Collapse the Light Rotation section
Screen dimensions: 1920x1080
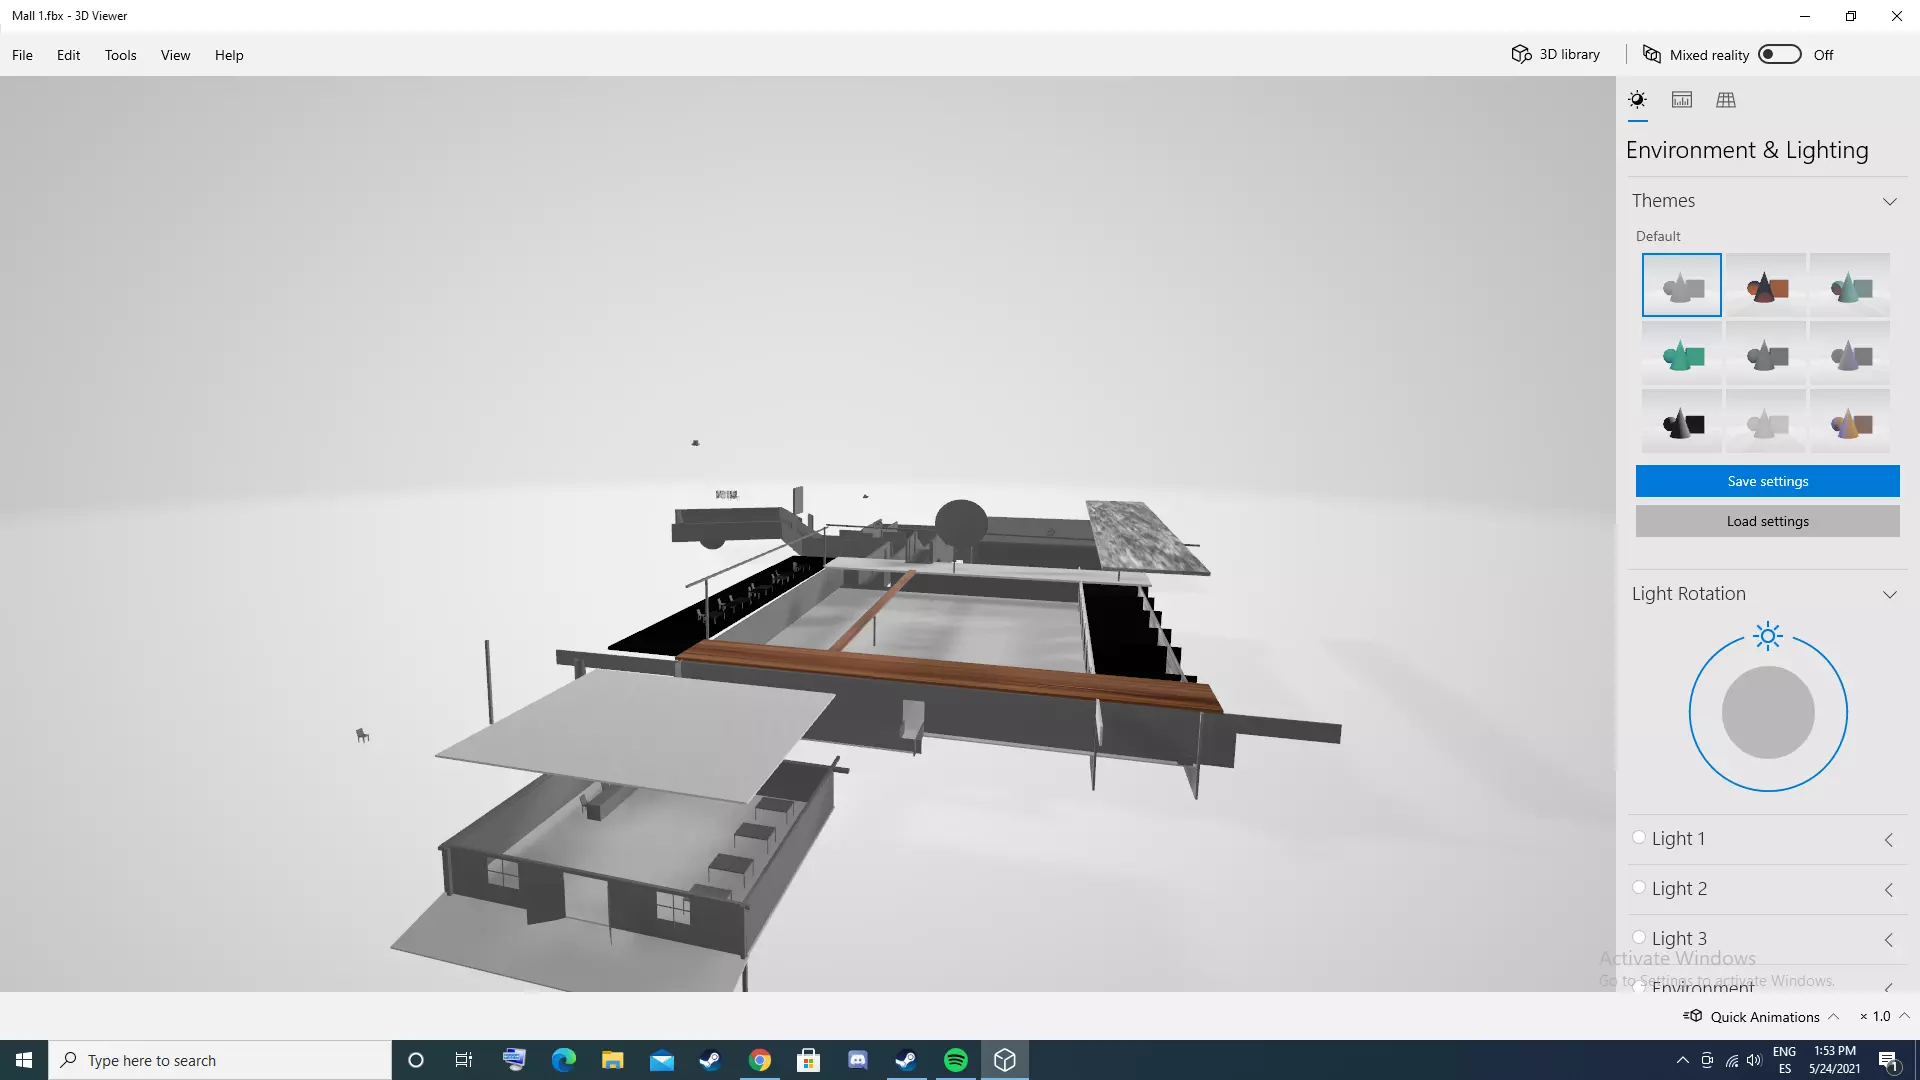pos(1889,594)
